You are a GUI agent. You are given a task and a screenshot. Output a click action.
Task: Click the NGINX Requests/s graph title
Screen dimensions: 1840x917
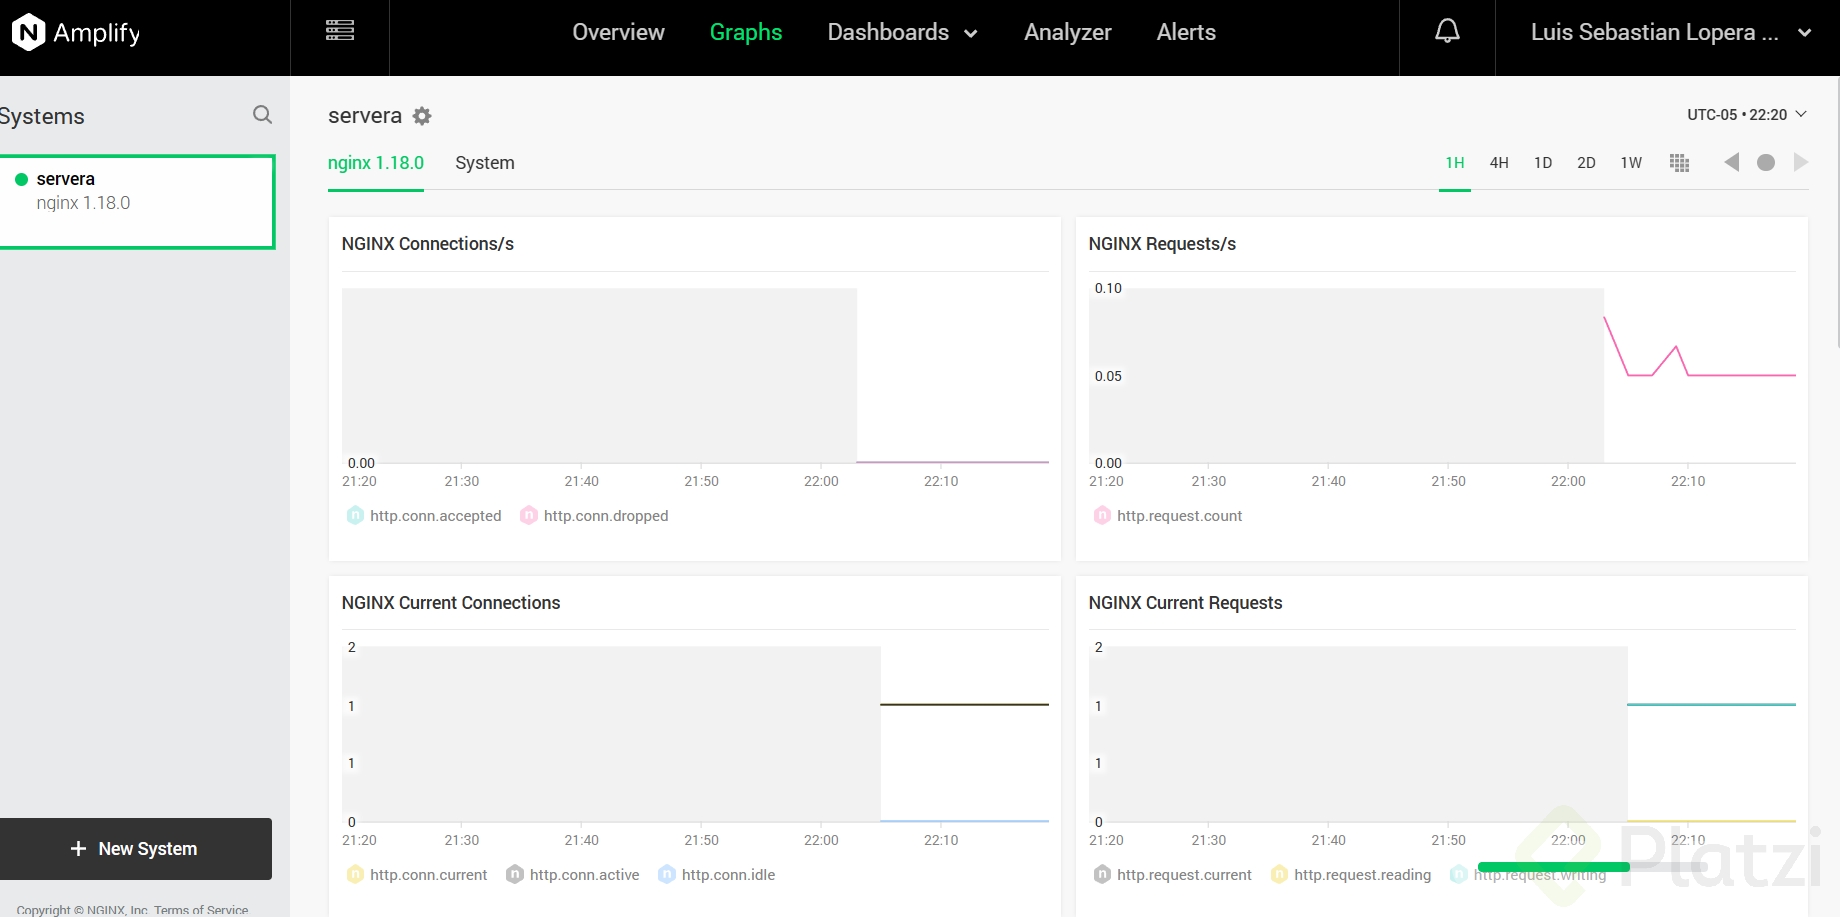tap(1162, 244)
